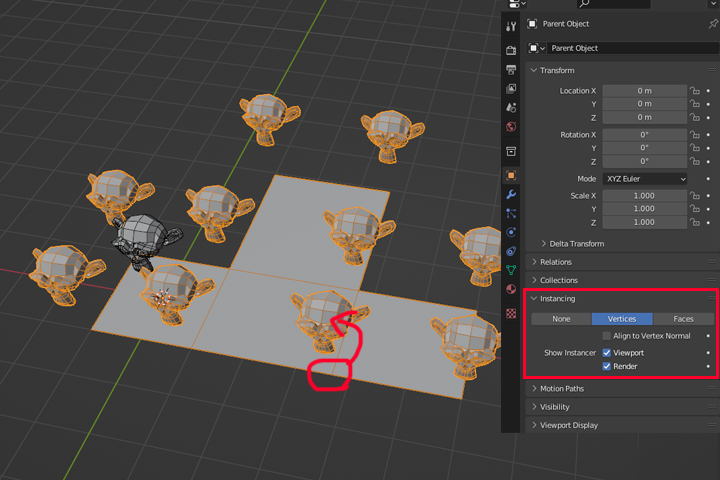Collapse the Transform panel
720x480 pixels.
tap(534, 70)
